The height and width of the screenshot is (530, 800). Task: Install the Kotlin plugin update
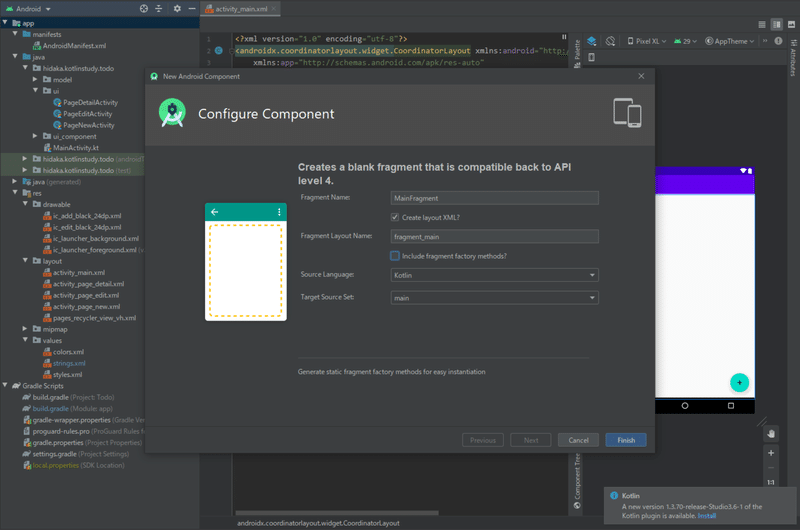tap(707, 516)
